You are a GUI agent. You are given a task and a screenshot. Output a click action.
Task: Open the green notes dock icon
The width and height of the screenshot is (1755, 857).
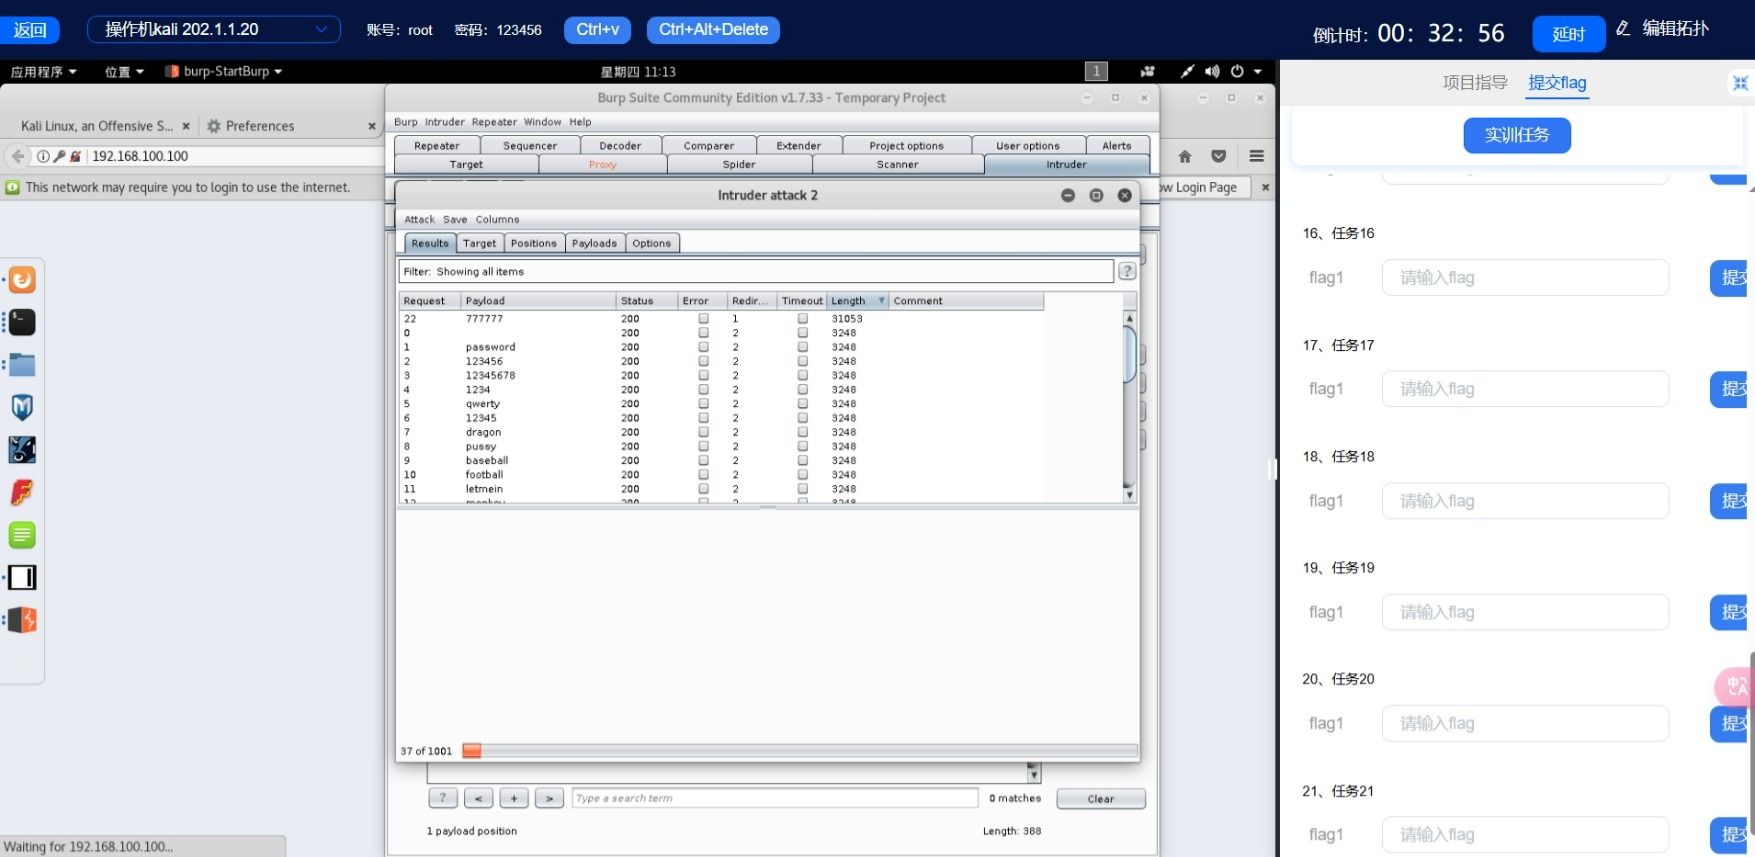click(x=22, y=535)
